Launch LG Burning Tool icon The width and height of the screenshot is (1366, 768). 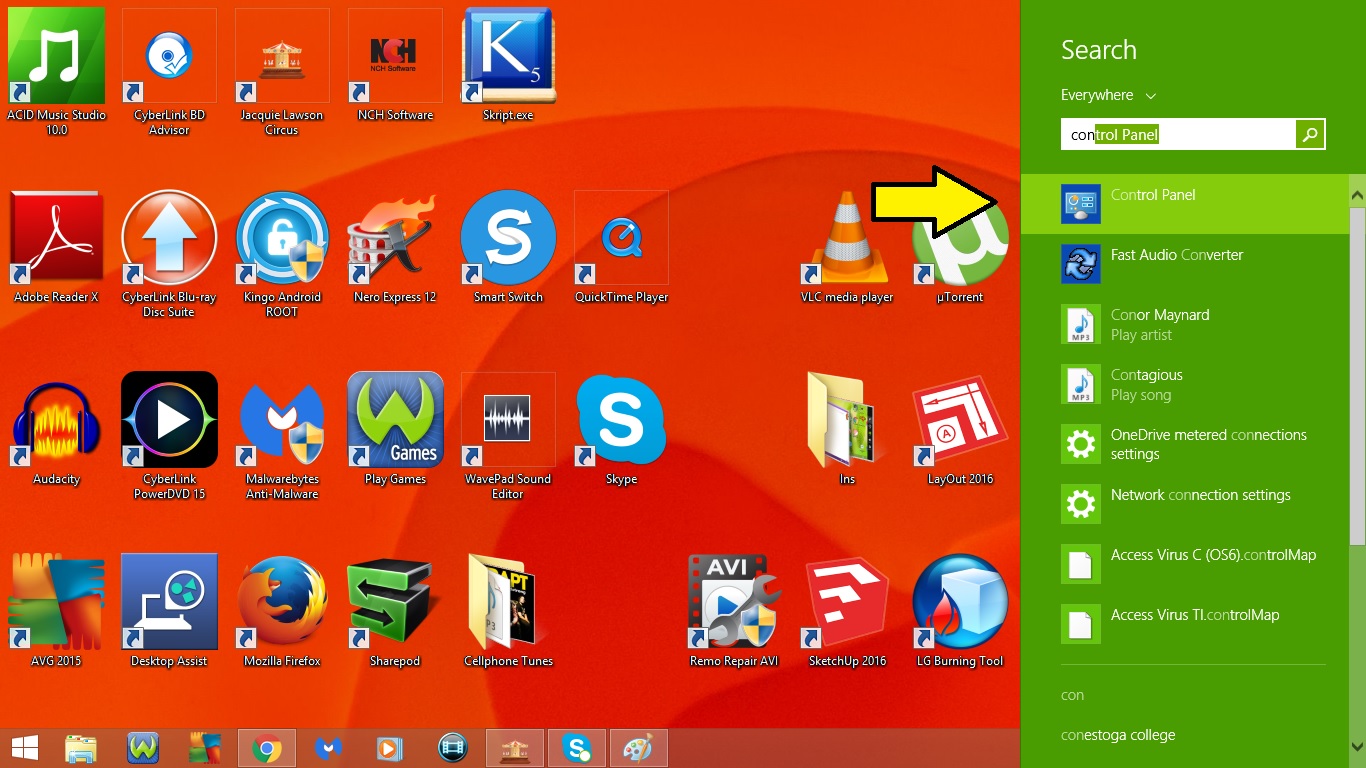point(960,602)
